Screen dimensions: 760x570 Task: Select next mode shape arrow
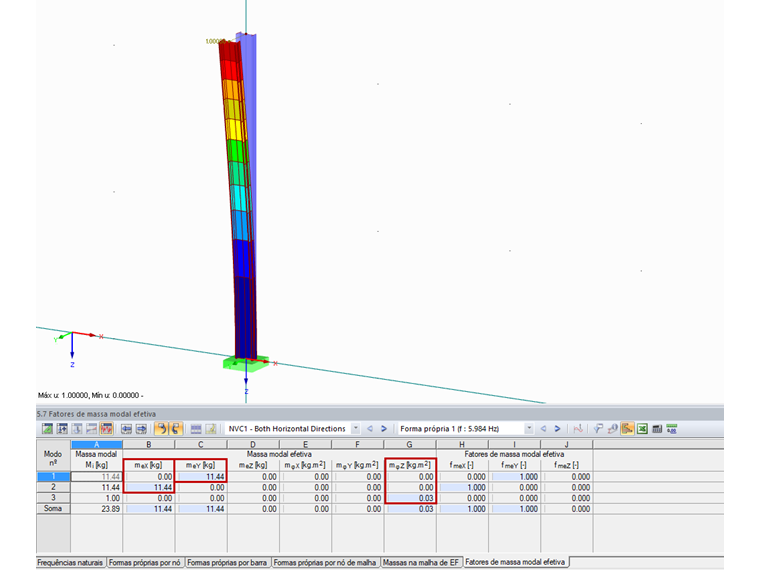click(557, 428)
